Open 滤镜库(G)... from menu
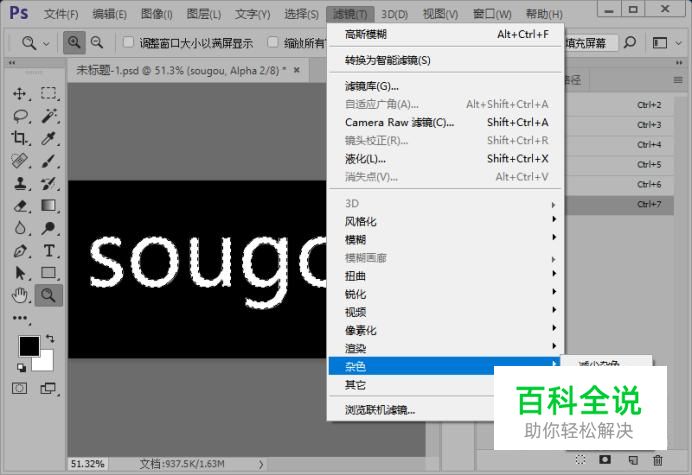This screenshot has height=475, width=692. click(445, 86)
